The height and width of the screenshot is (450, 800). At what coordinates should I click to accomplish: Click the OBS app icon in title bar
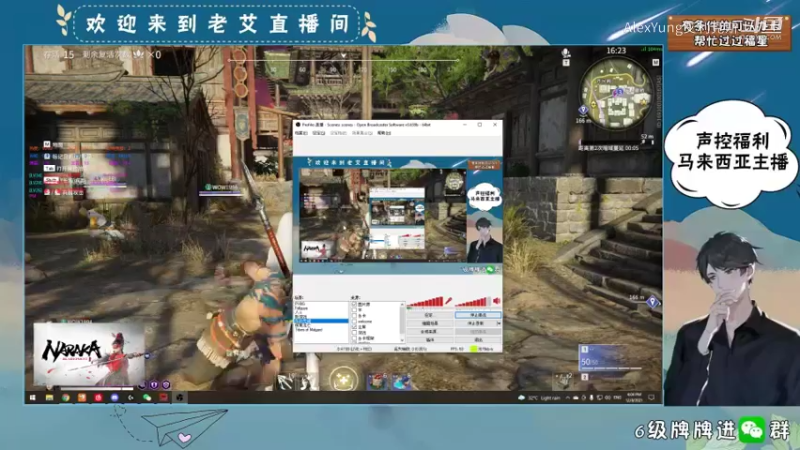point(298,124)
